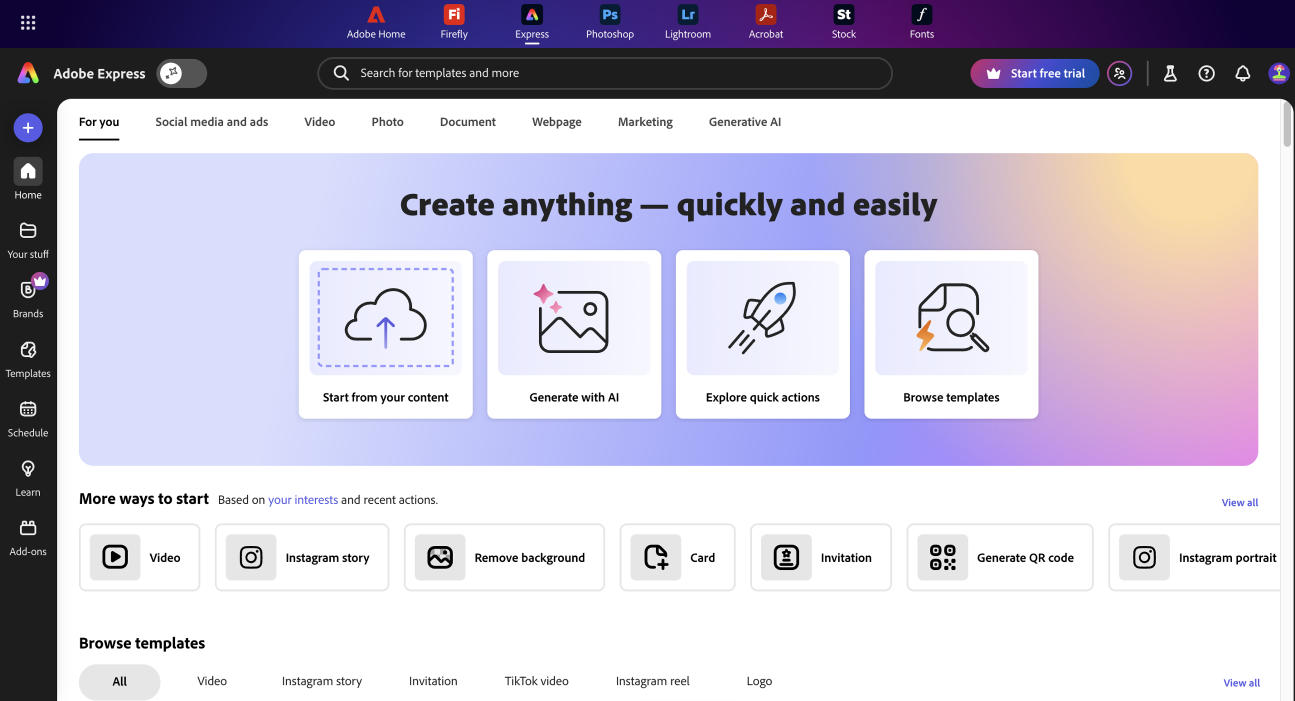Open the help question mark menu
Screen dimensions: 1295x701
pos(1206,72)
